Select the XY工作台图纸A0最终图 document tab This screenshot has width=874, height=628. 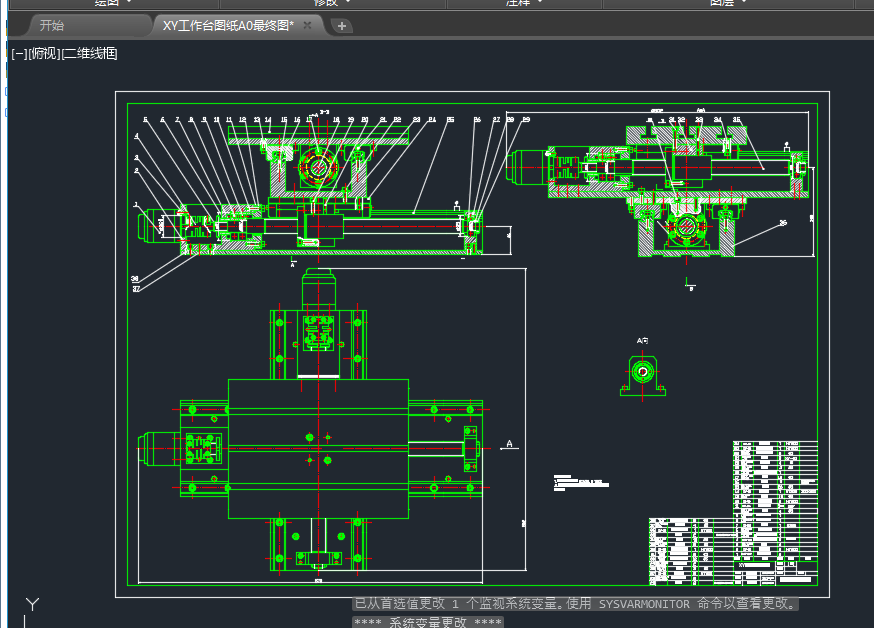pos(228,26)
